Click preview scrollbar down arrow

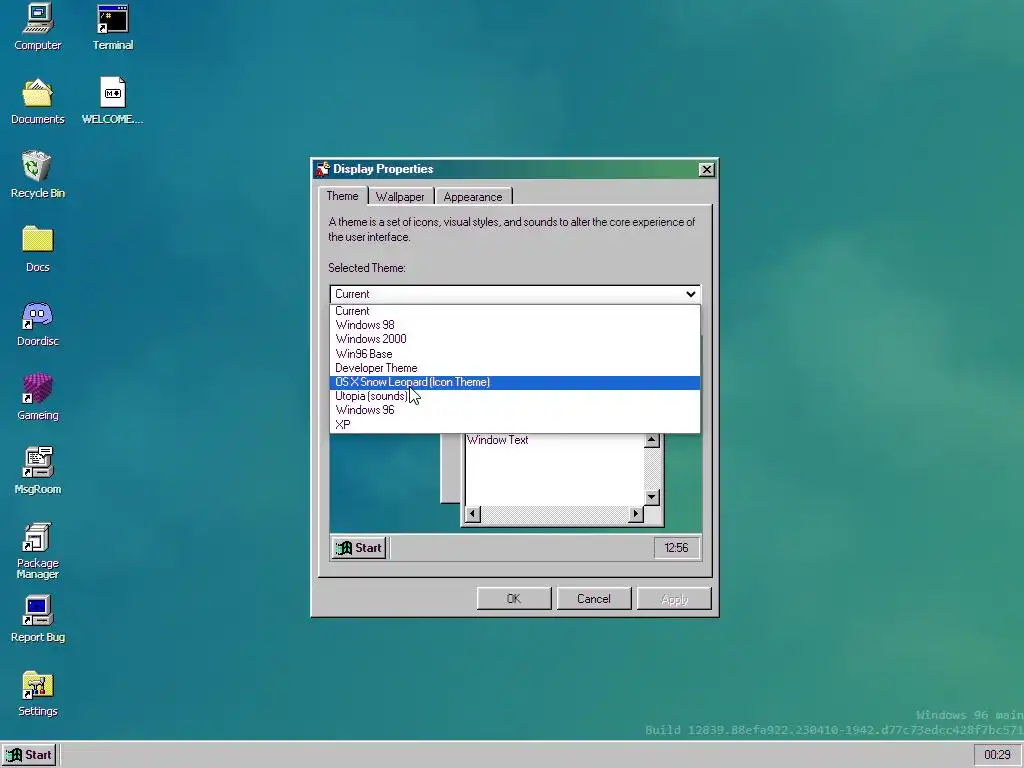[x=651, y=497]
